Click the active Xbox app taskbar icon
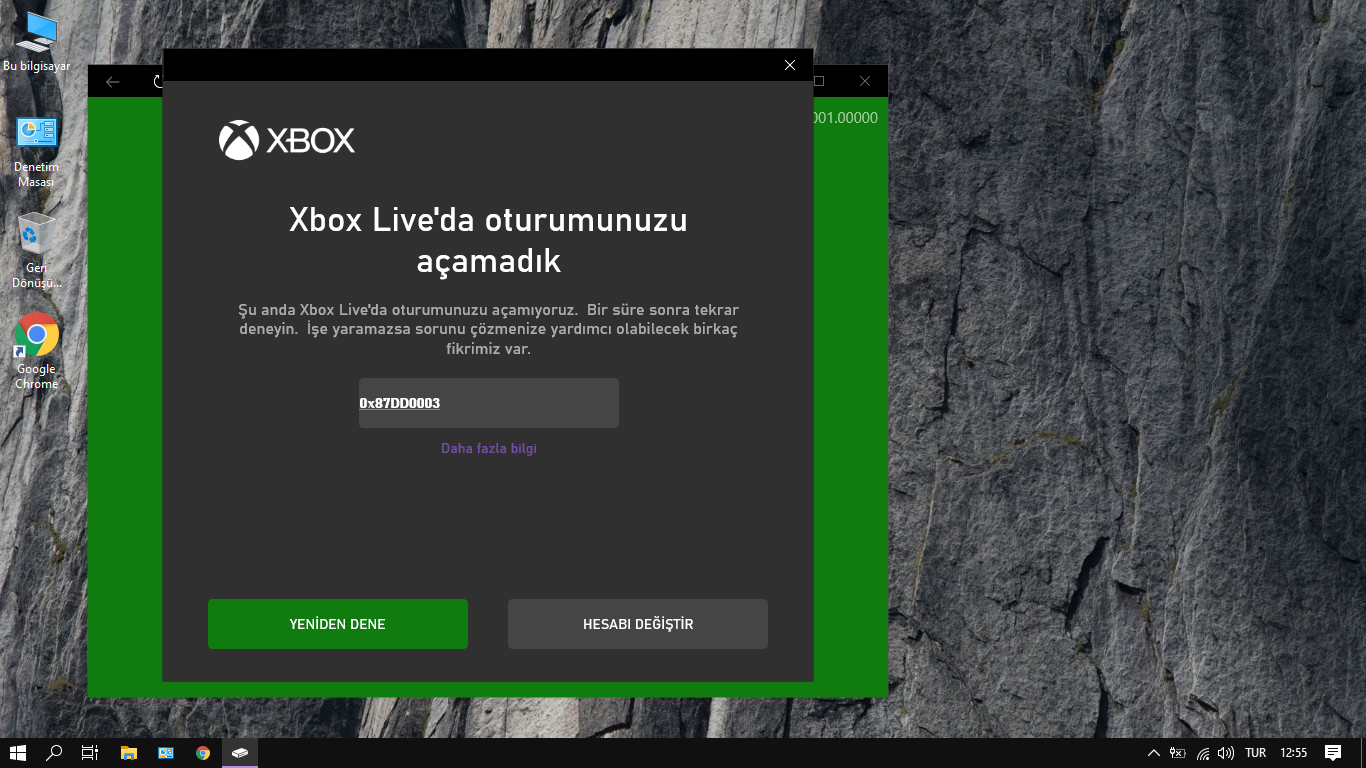1366x768 pixels. click(240, 753)
